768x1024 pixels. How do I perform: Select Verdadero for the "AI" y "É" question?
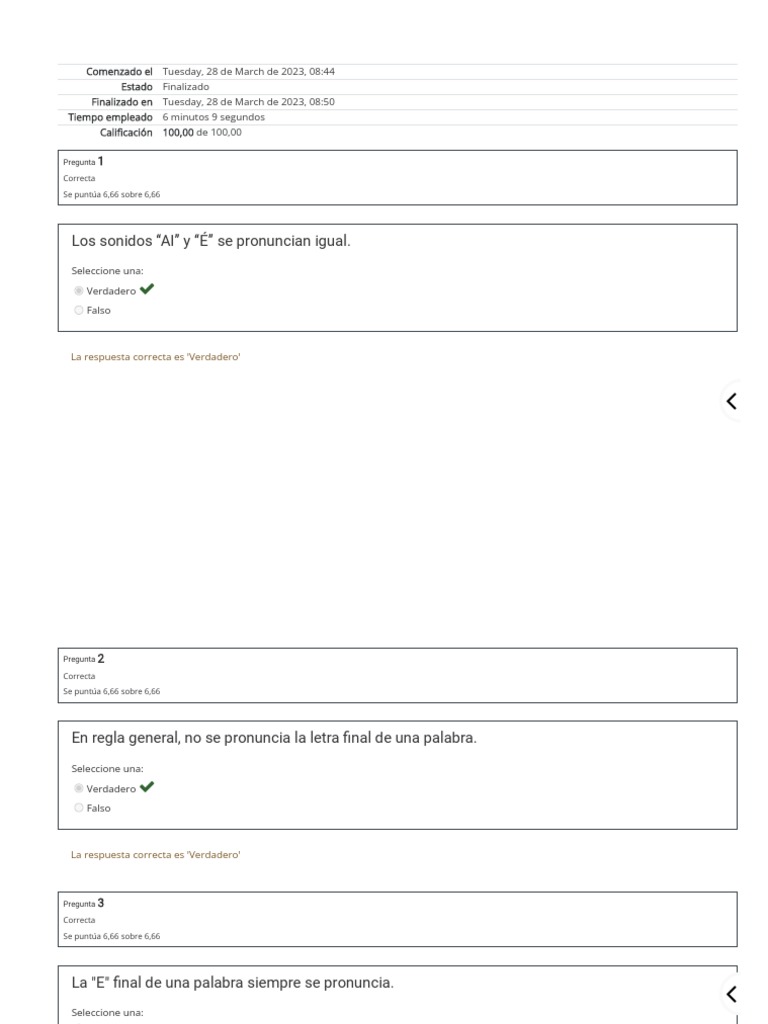point(79,291)
